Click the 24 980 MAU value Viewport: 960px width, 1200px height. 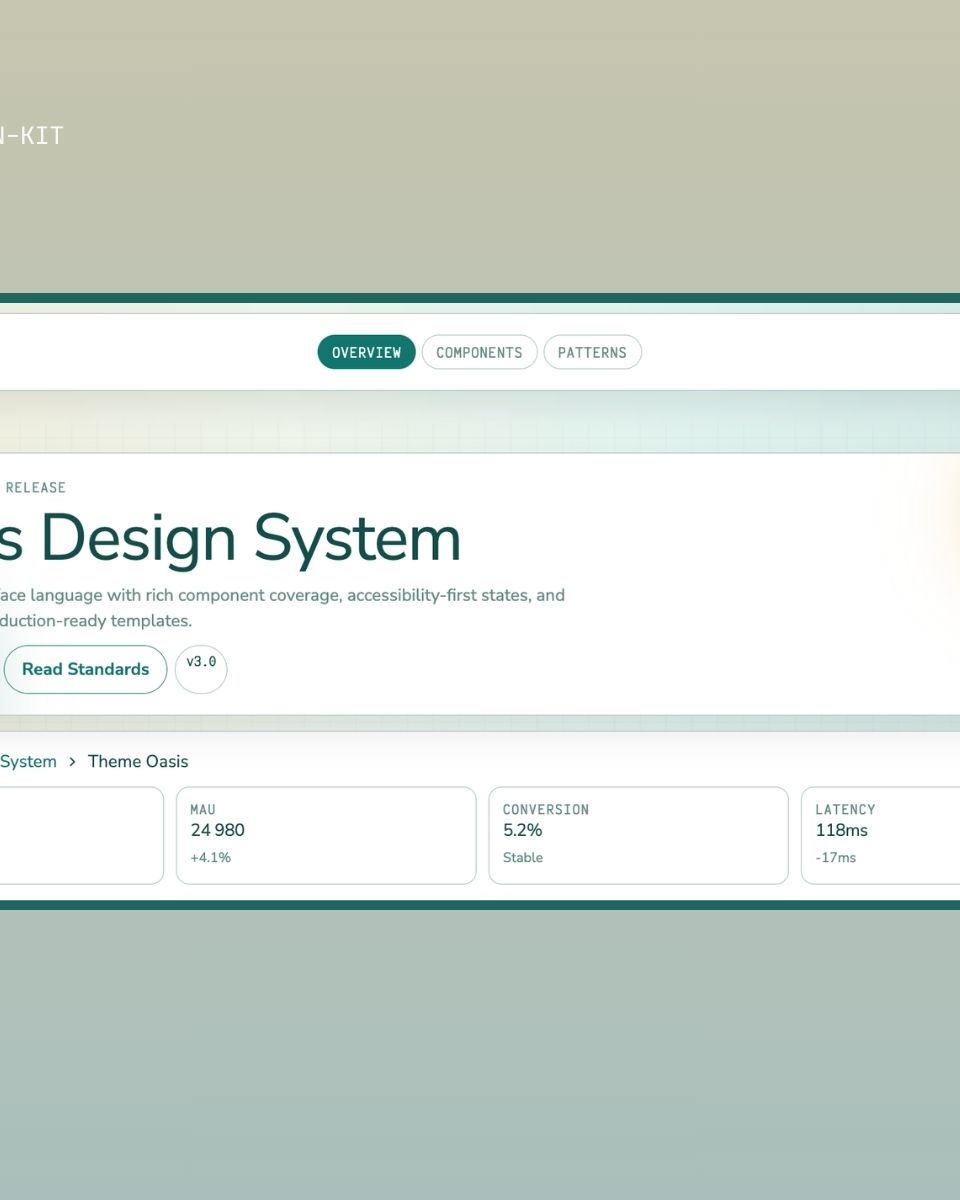click(x=217, y=830)
